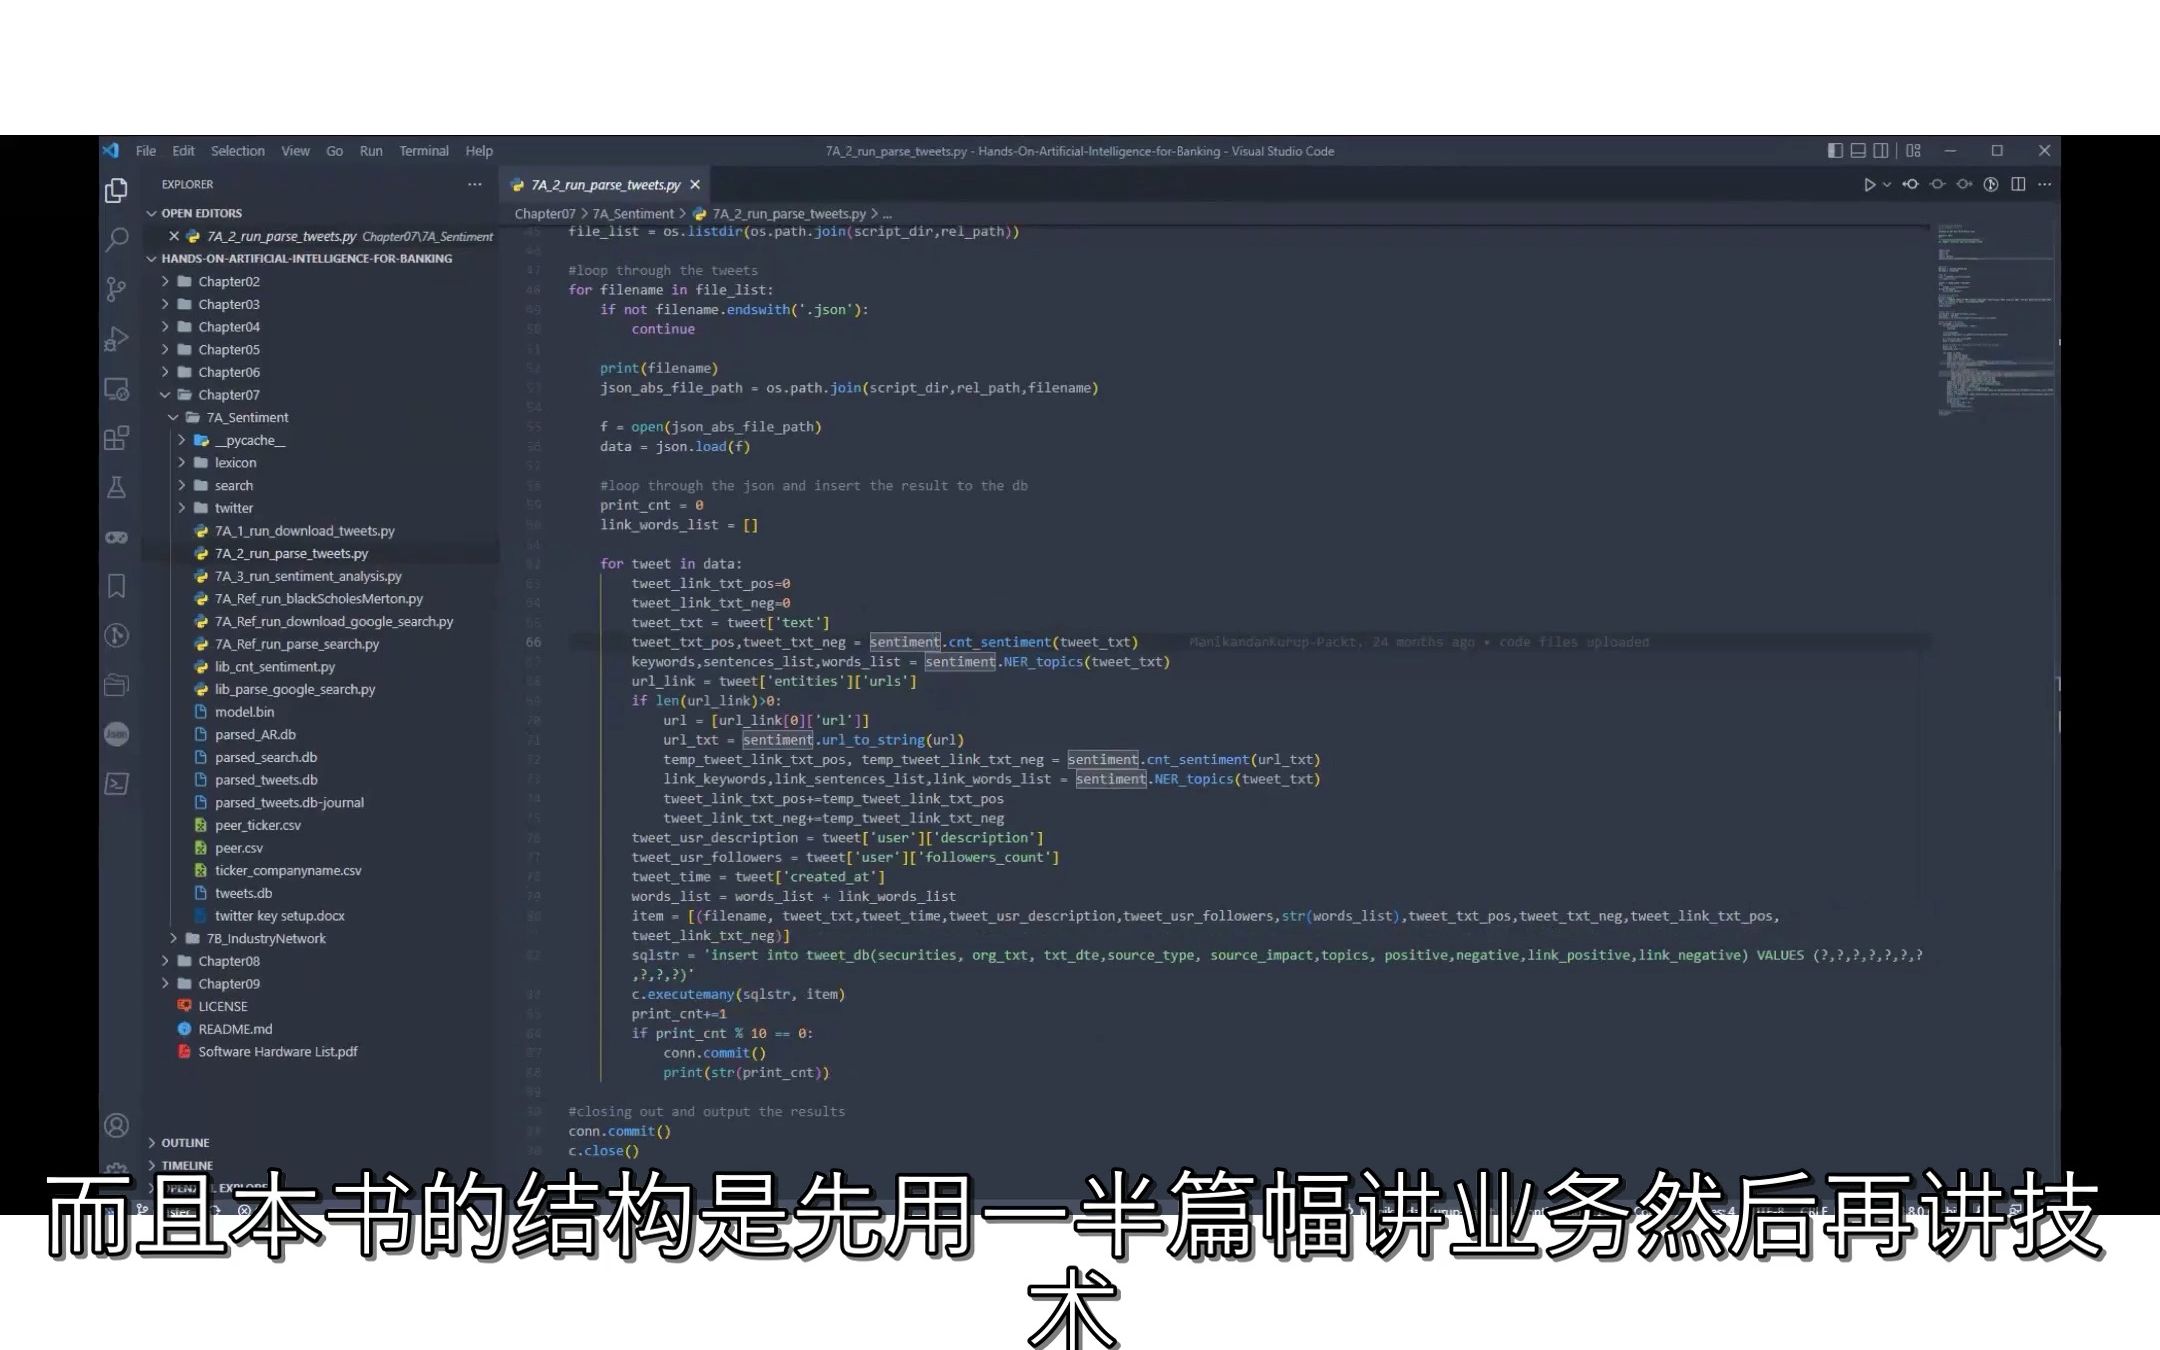This screenshot has height=1350, width=2160.
Task: Open Run and Debug view icon
Action: point(117,339)
